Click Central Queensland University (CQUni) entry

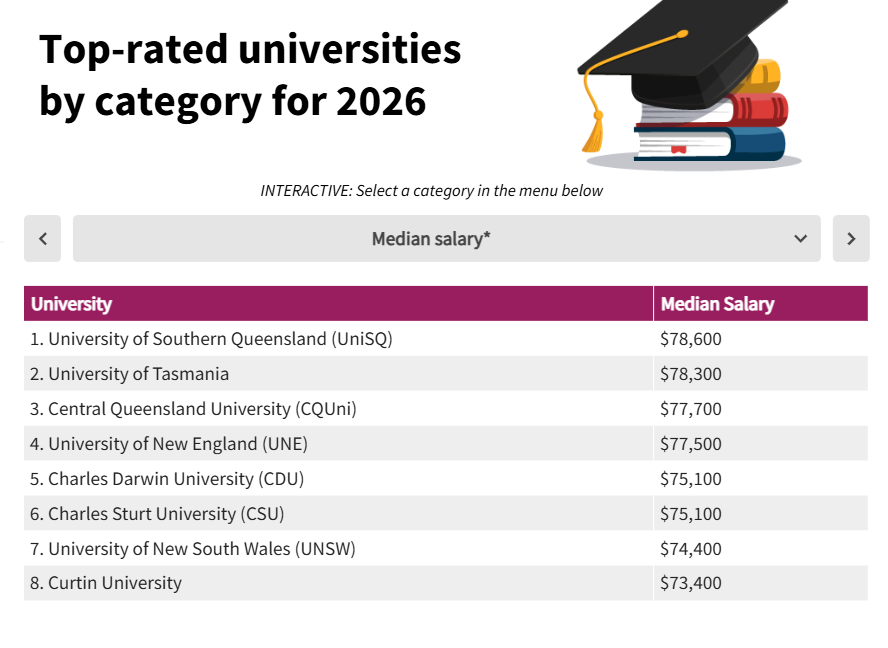coord(202,409)
